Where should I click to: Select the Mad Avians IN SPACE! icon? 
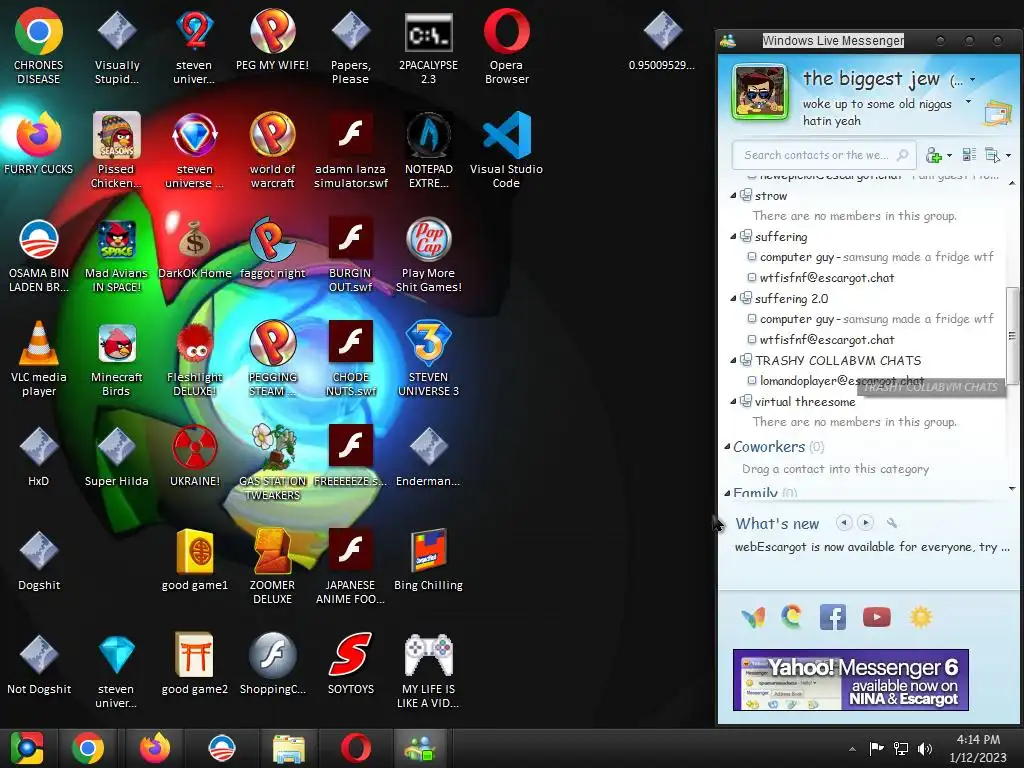click(116, 255)
